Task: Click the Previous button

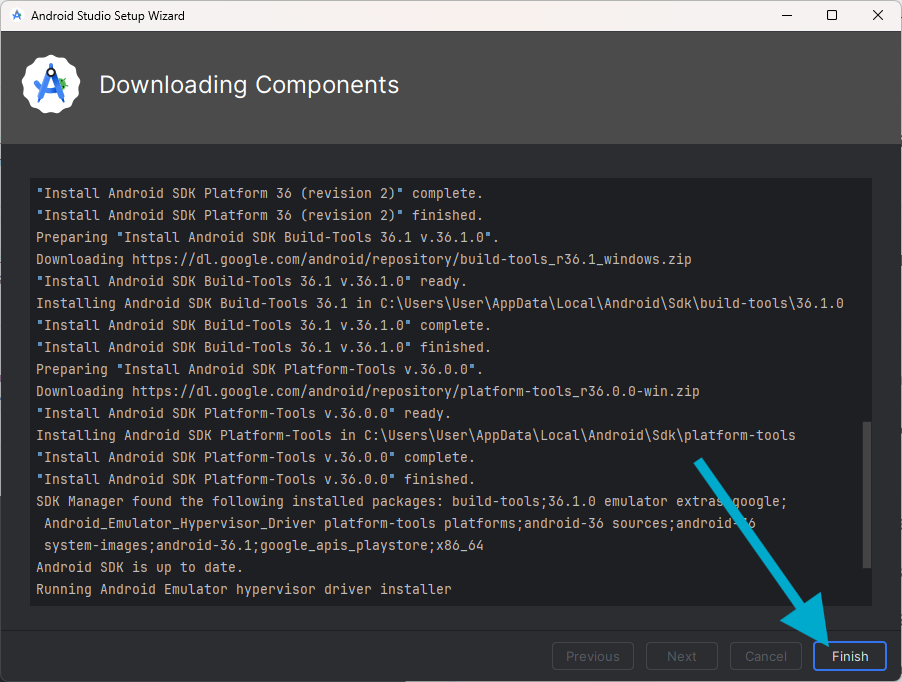Action: [x=592, y=656]
